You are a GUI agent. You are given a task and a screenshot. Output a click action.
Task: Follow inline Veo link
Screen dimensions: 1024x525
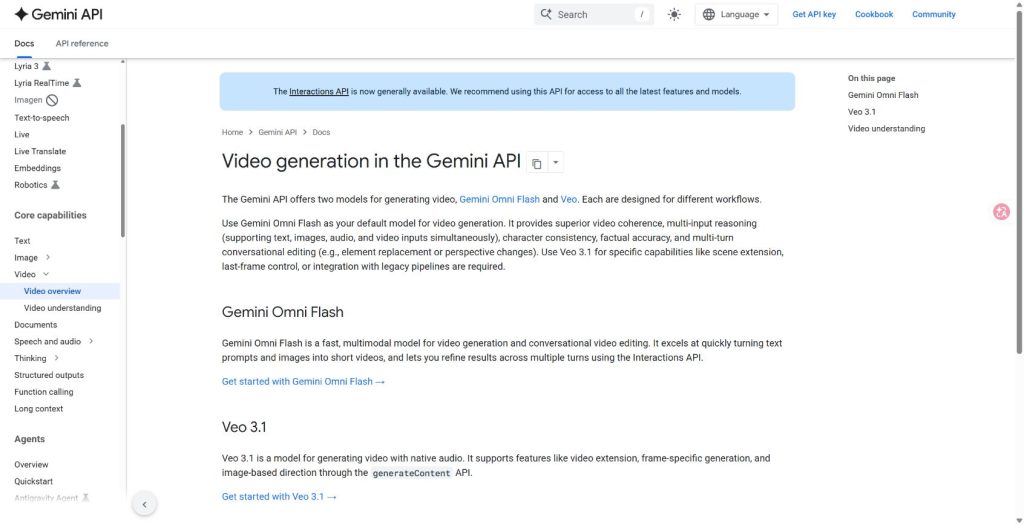[568, 200]
